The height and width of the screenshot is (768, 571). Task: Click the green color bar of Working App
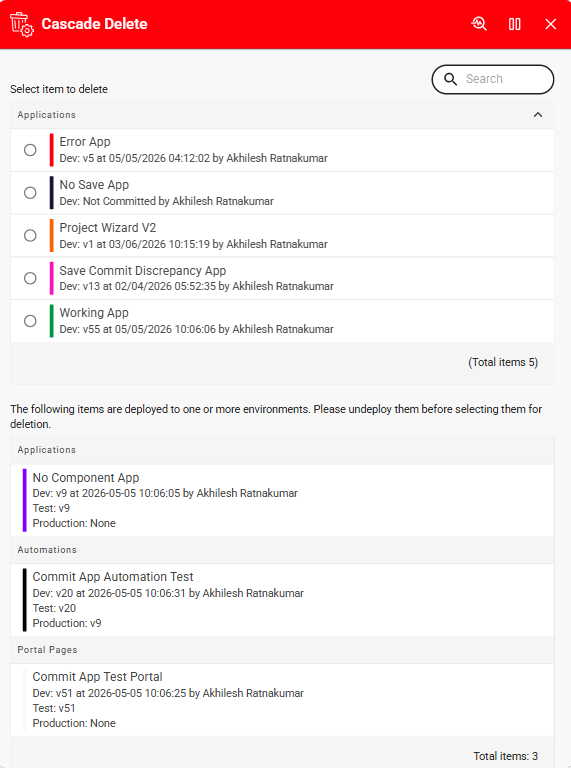51,321
